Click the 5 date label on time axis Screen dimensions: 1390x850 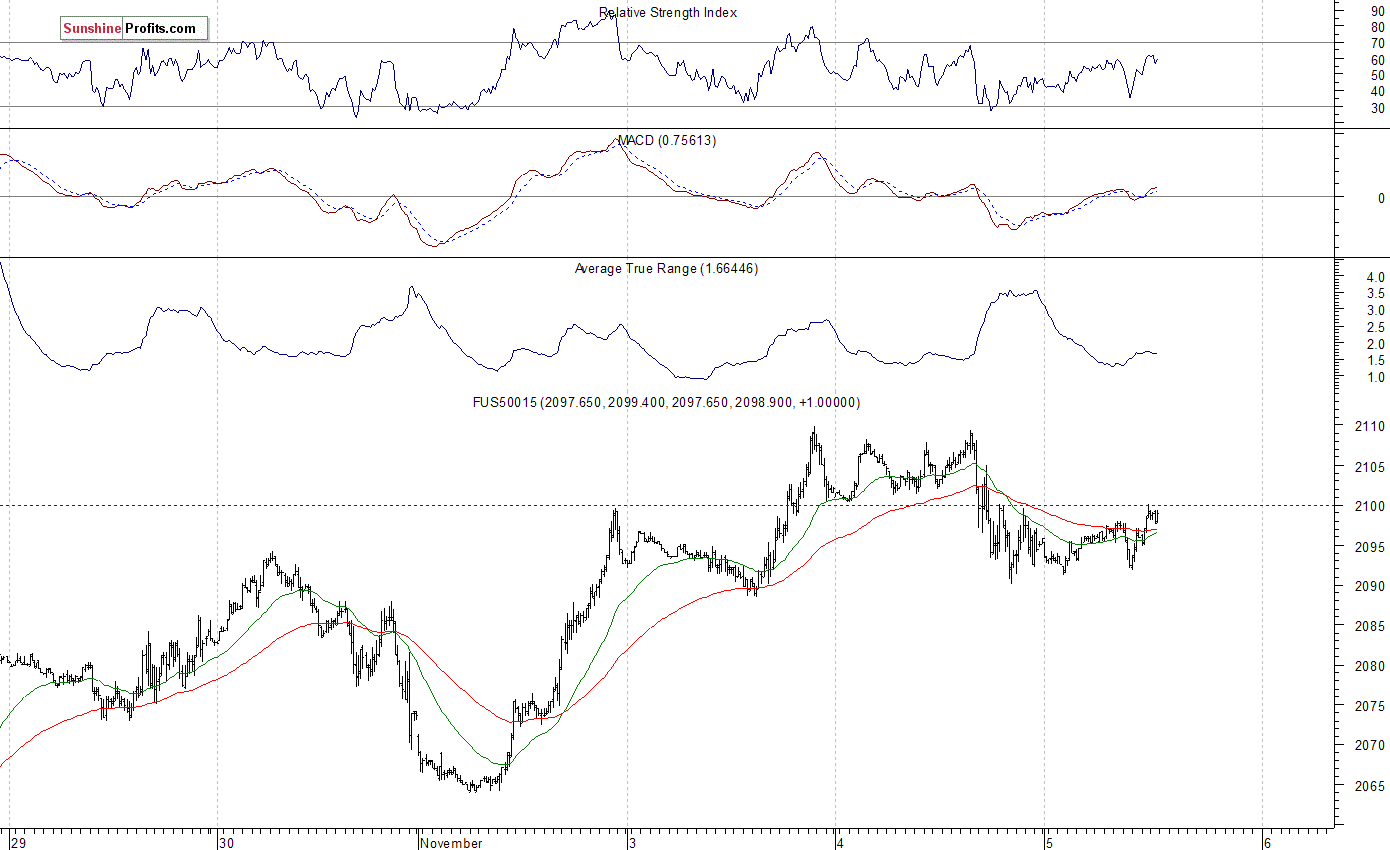pos(1049,842)
